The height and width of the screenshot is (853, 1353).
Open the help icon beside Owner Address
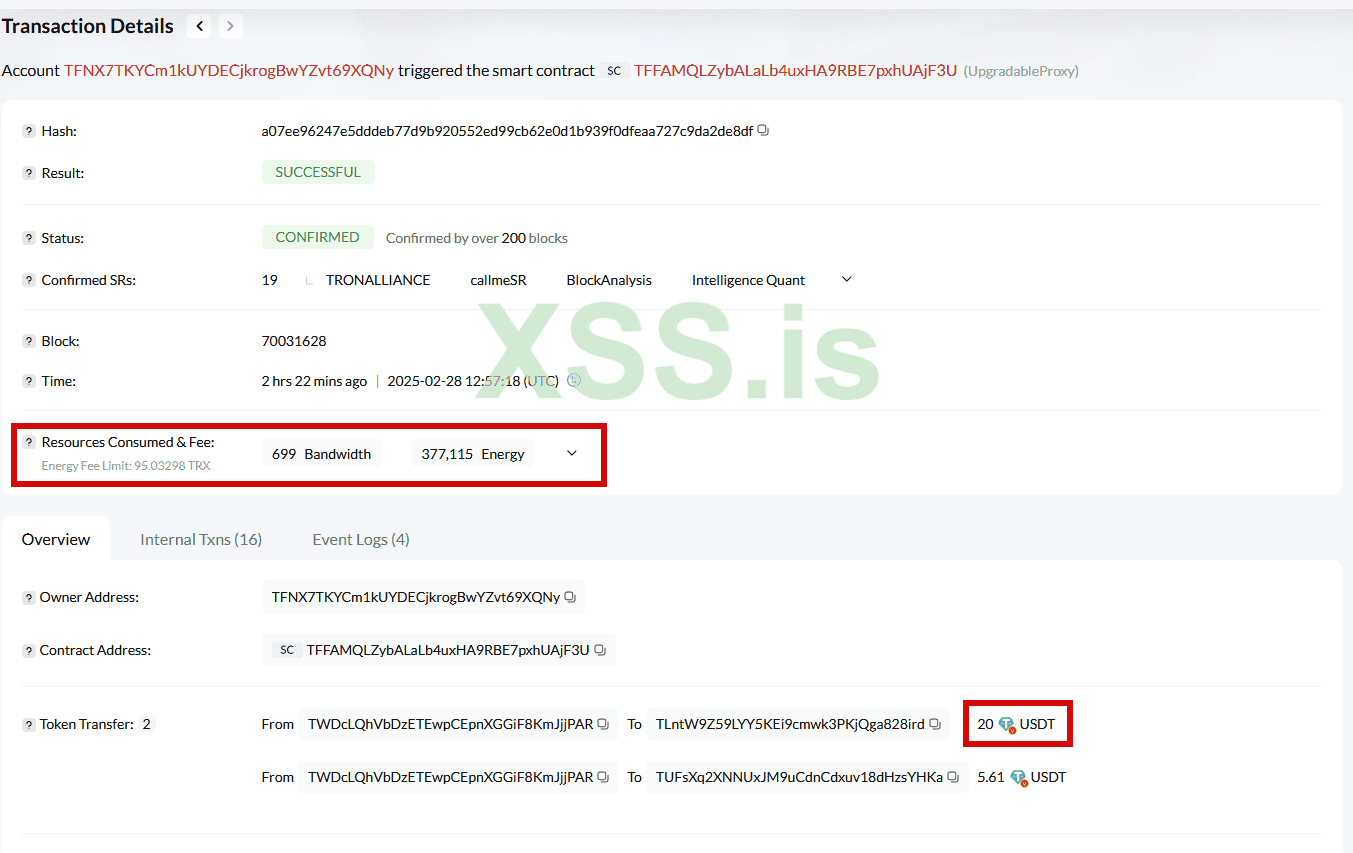coord(29,597)
